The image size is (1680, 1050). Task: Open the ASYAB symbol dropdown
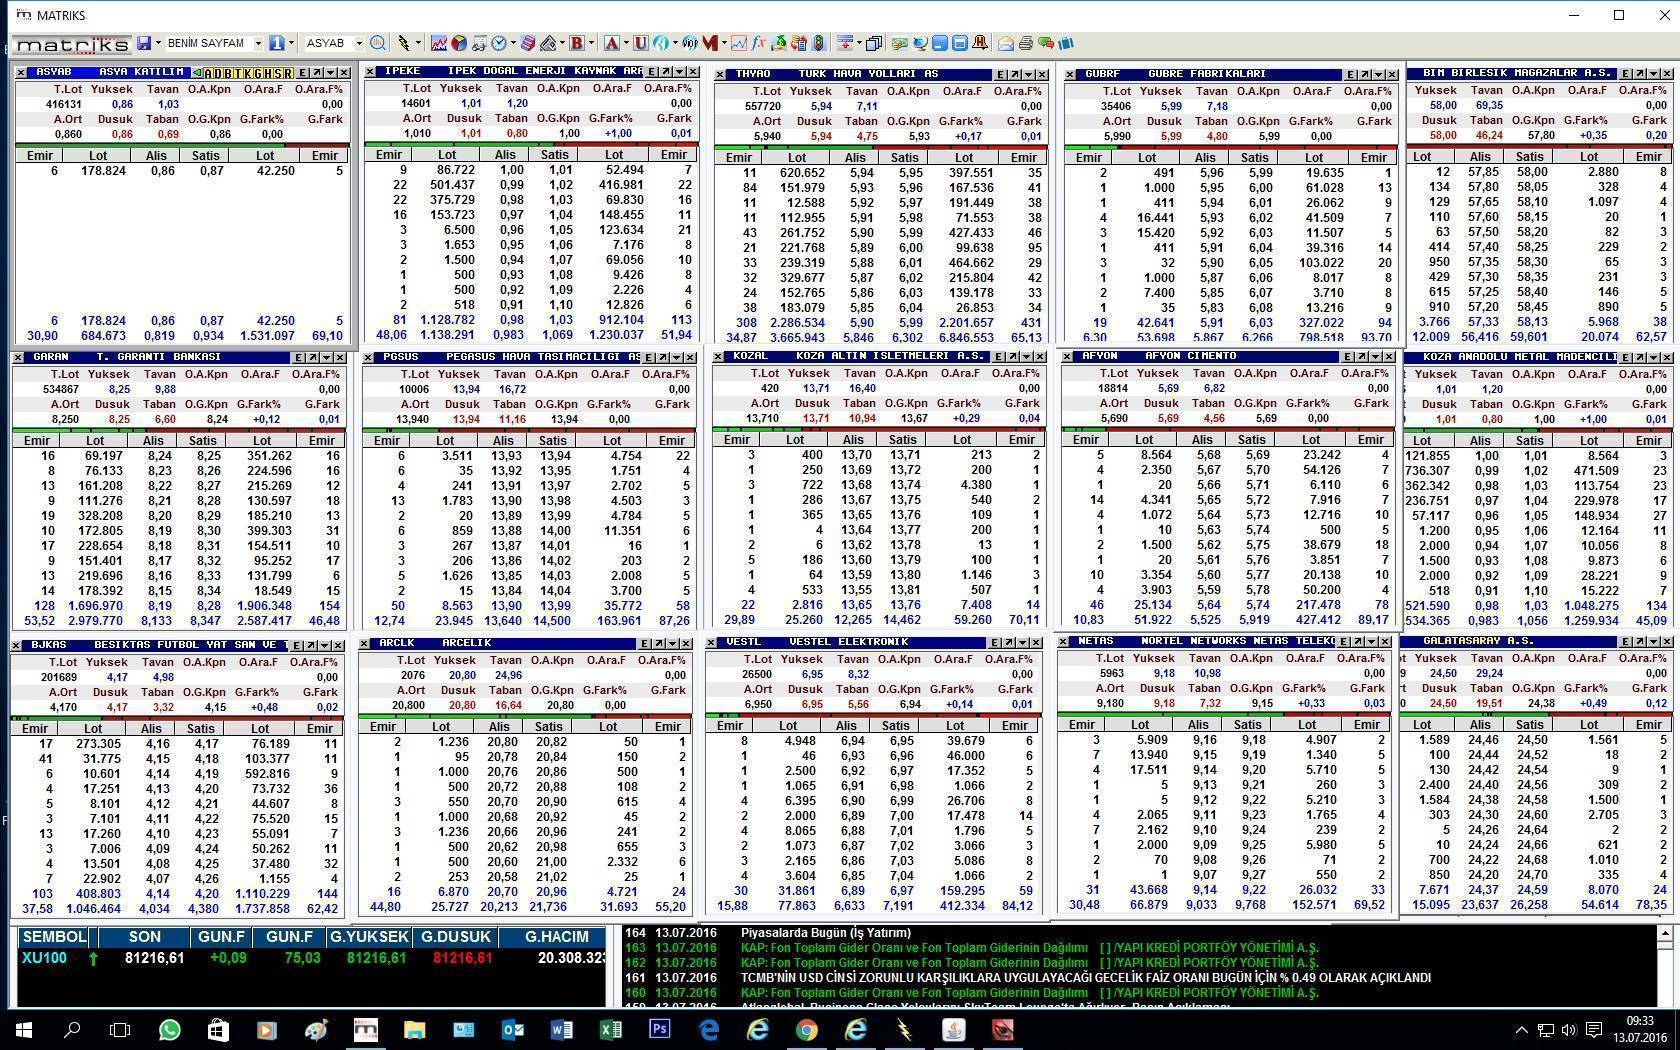(x=358, y=43)
